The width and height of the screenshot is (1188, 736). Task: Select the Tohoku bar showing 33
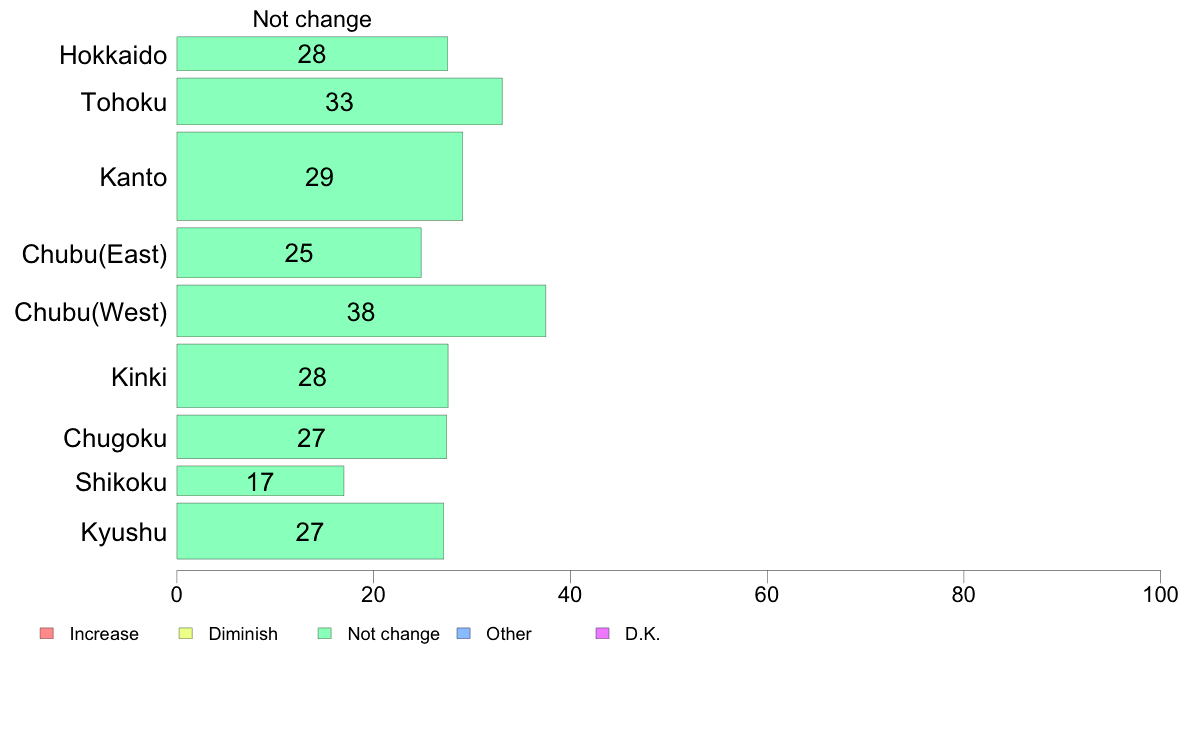[339, 102]
